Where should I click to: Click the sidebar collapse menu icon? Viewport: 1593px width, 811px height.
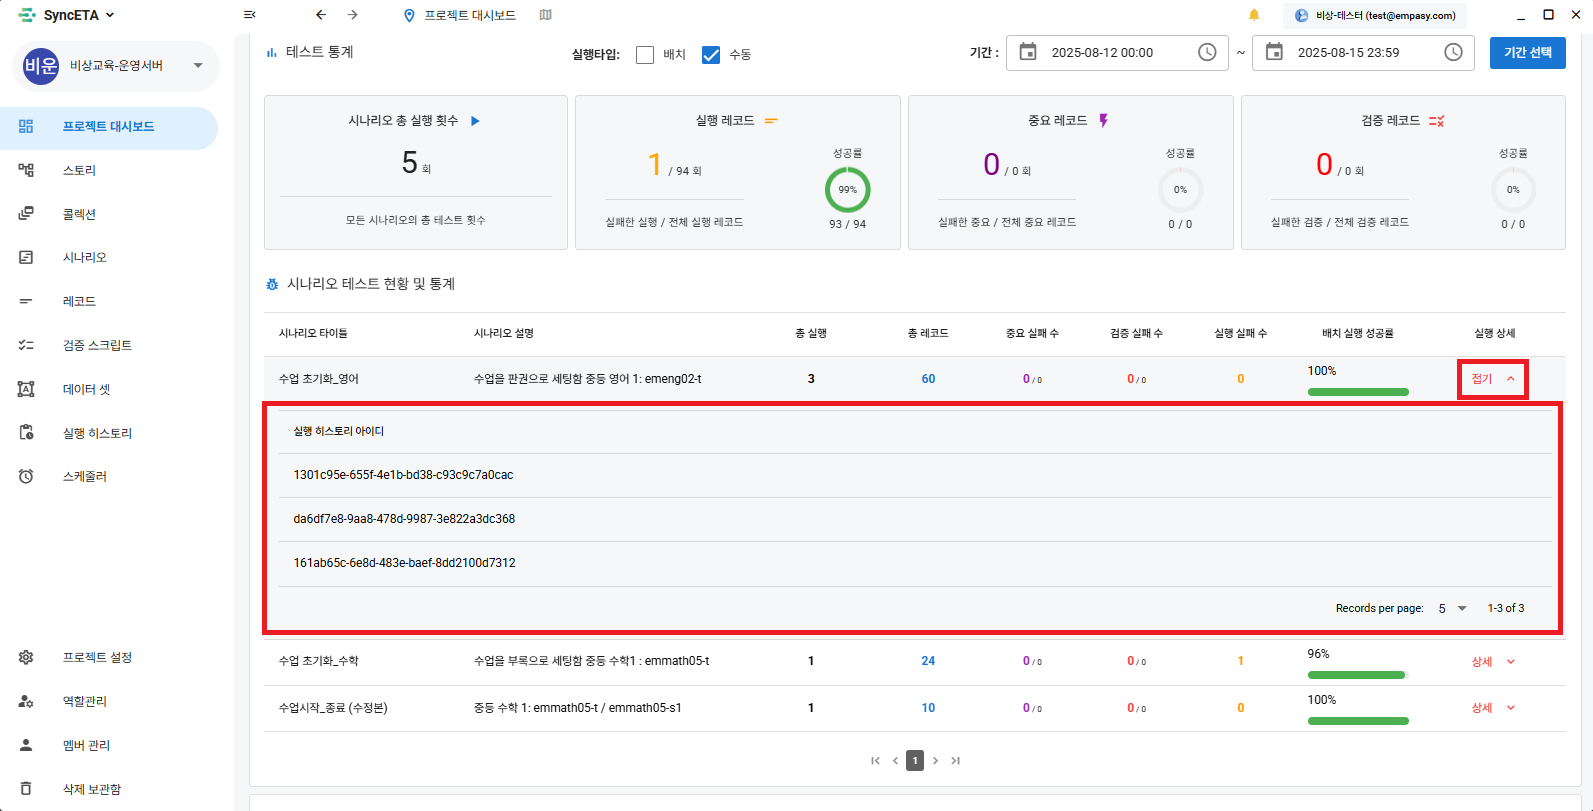pos(249,15)
